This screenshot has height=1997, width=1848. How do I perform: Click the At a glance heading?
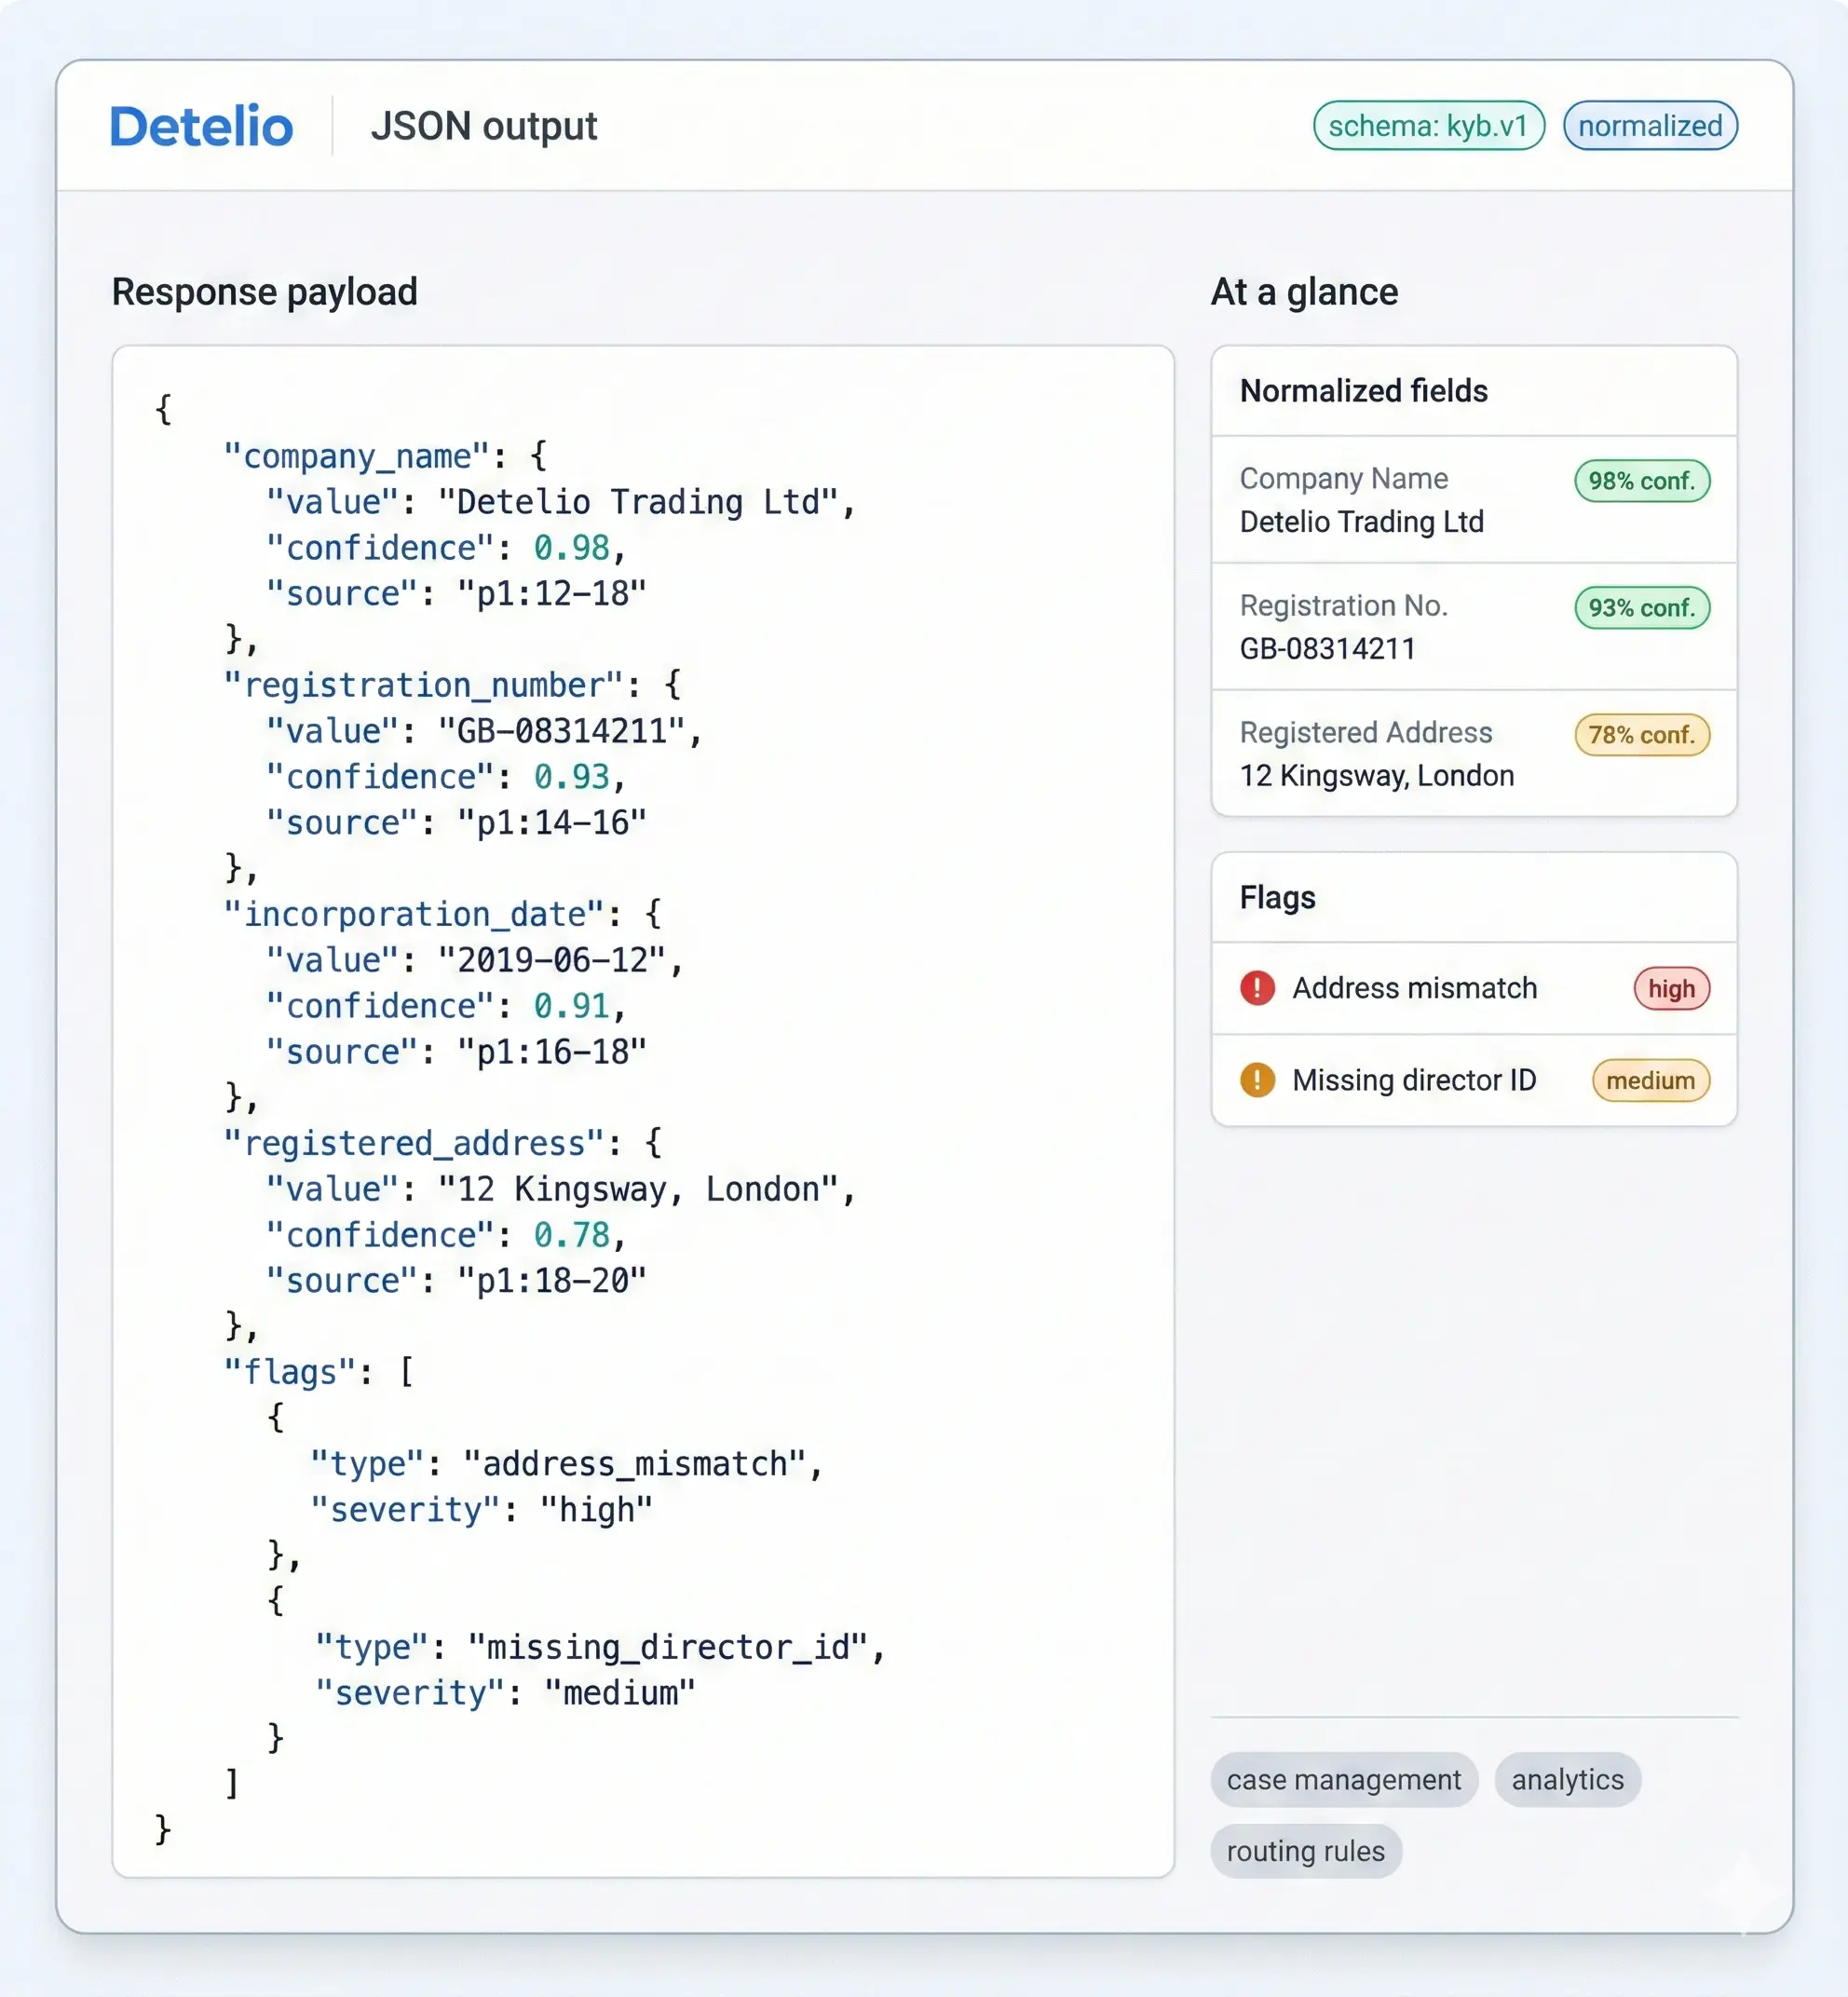1305,292
